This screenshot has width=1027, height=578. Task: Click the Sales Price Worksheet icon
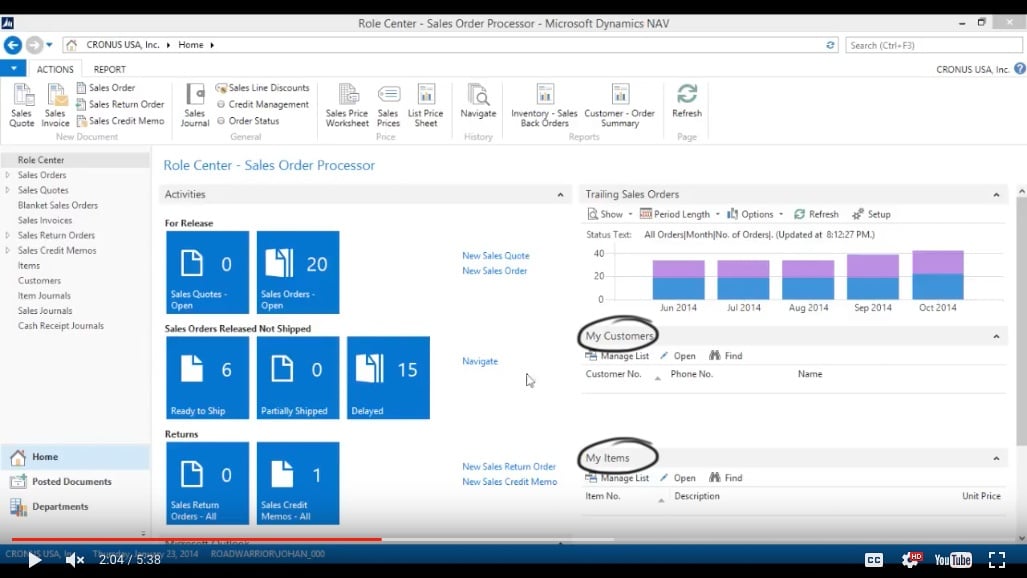coord(347,100)
